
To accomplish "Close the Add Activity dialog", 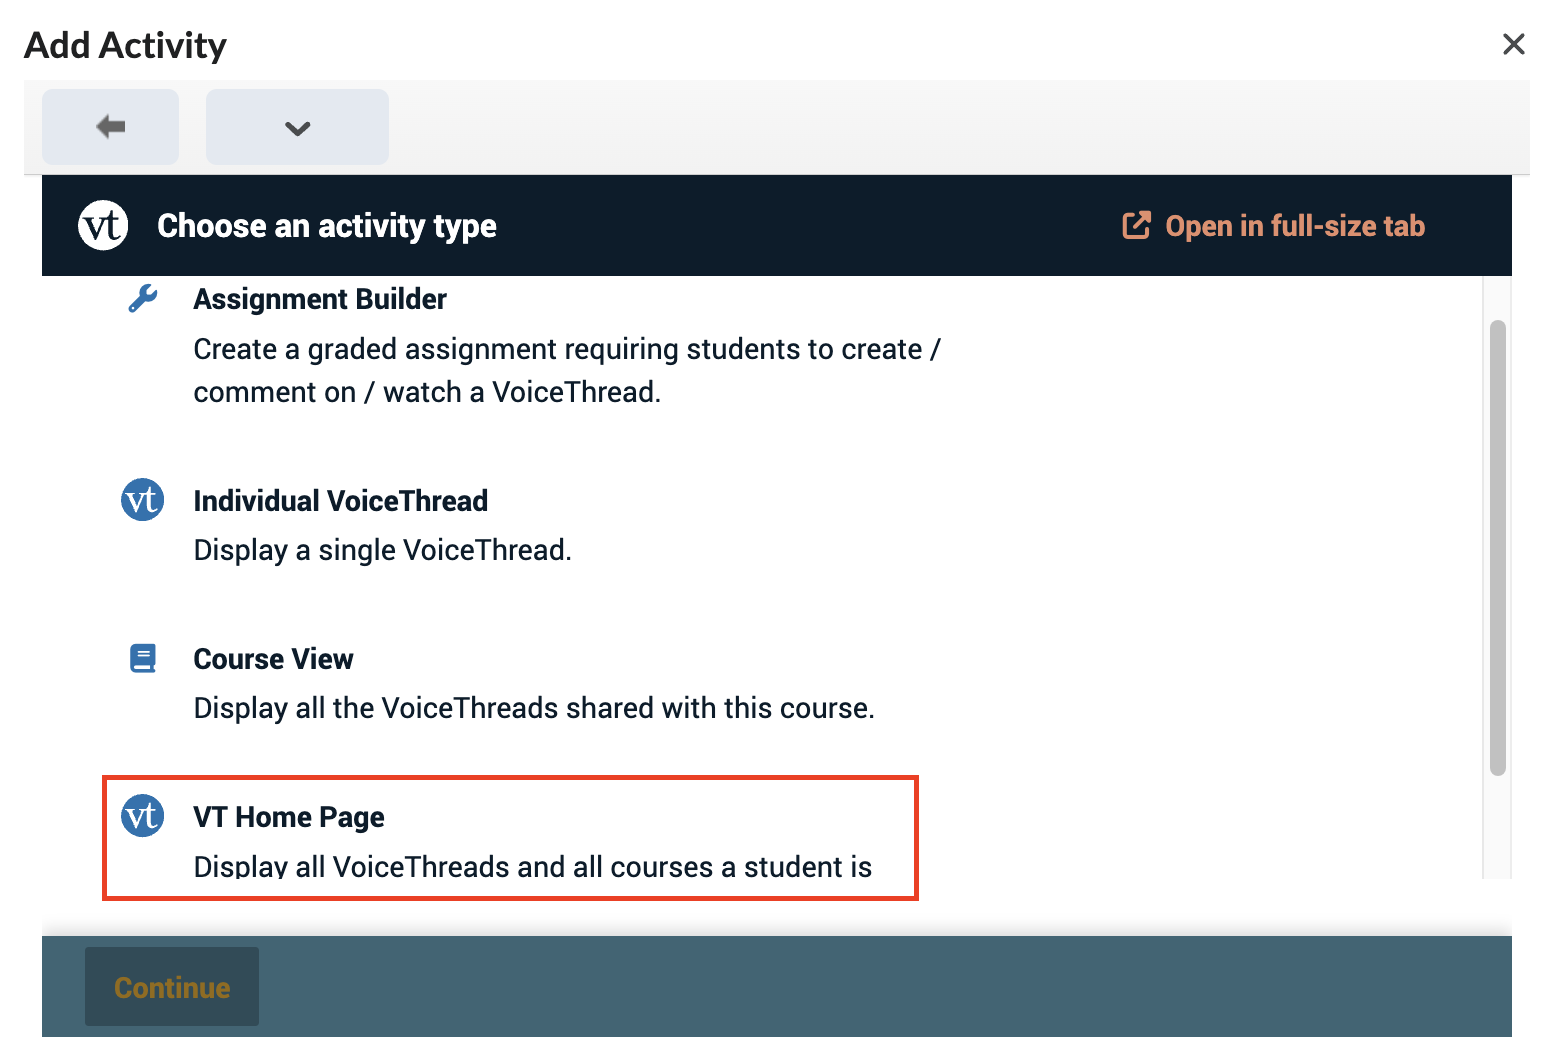I will [x=1513, y=44].
